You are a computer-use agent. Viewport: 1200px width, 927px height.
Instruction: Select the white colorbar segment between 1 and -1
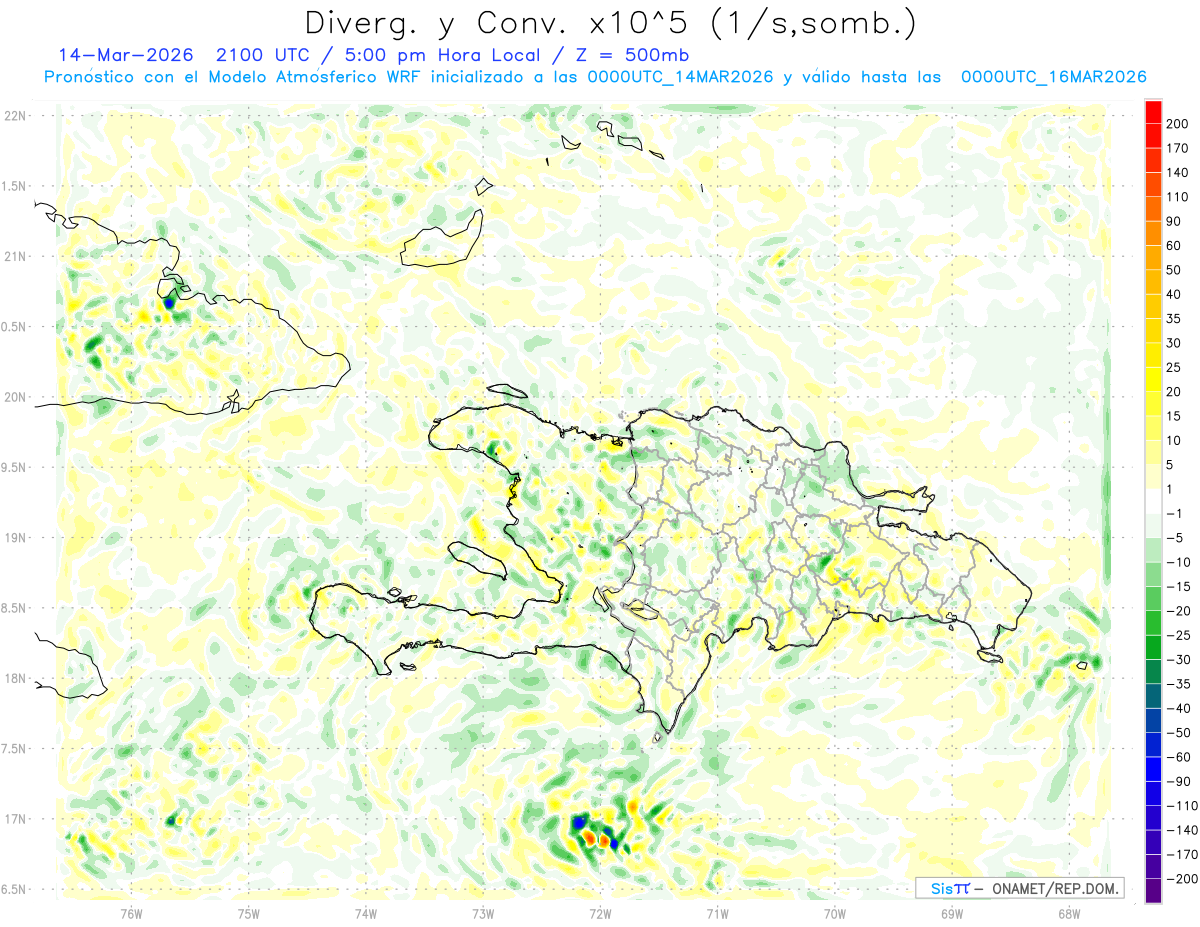pyautogui.click(x=1153, y=501)
